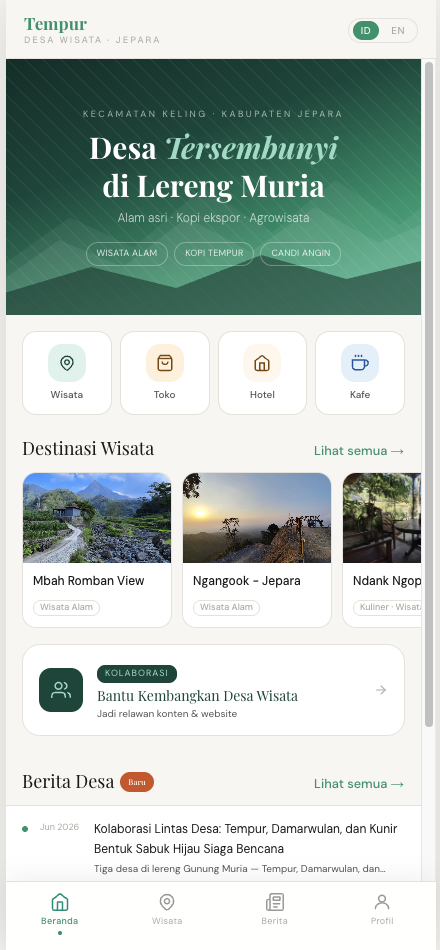Open the Toko shopping bag icon
The width and height of the screenshot is (440, 950).
tap(165, 363)
